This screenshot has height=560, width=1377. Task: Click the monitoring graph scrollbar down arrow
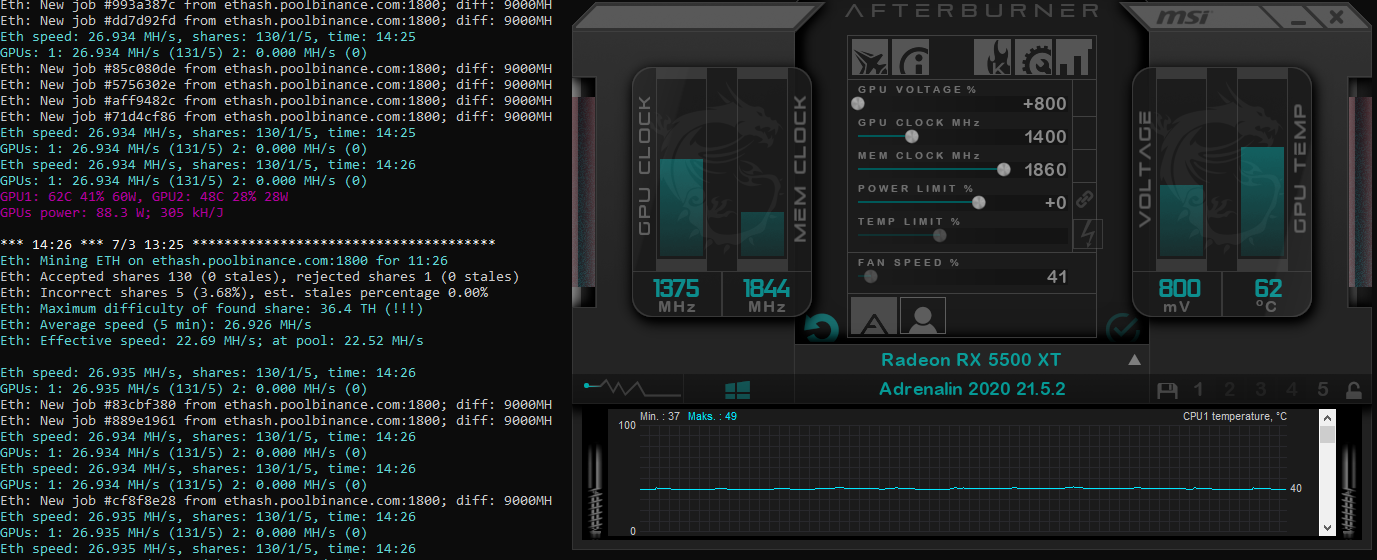pyautogui.click(x=1327, y=527)
